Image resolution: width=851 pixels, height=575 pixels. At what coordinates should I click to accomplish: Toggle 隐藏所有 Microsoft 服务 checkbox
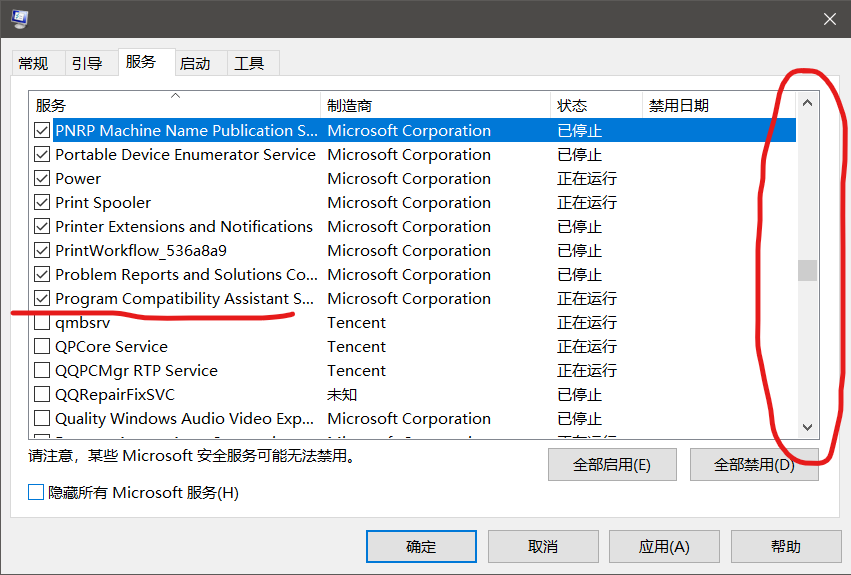coord(36,492)
